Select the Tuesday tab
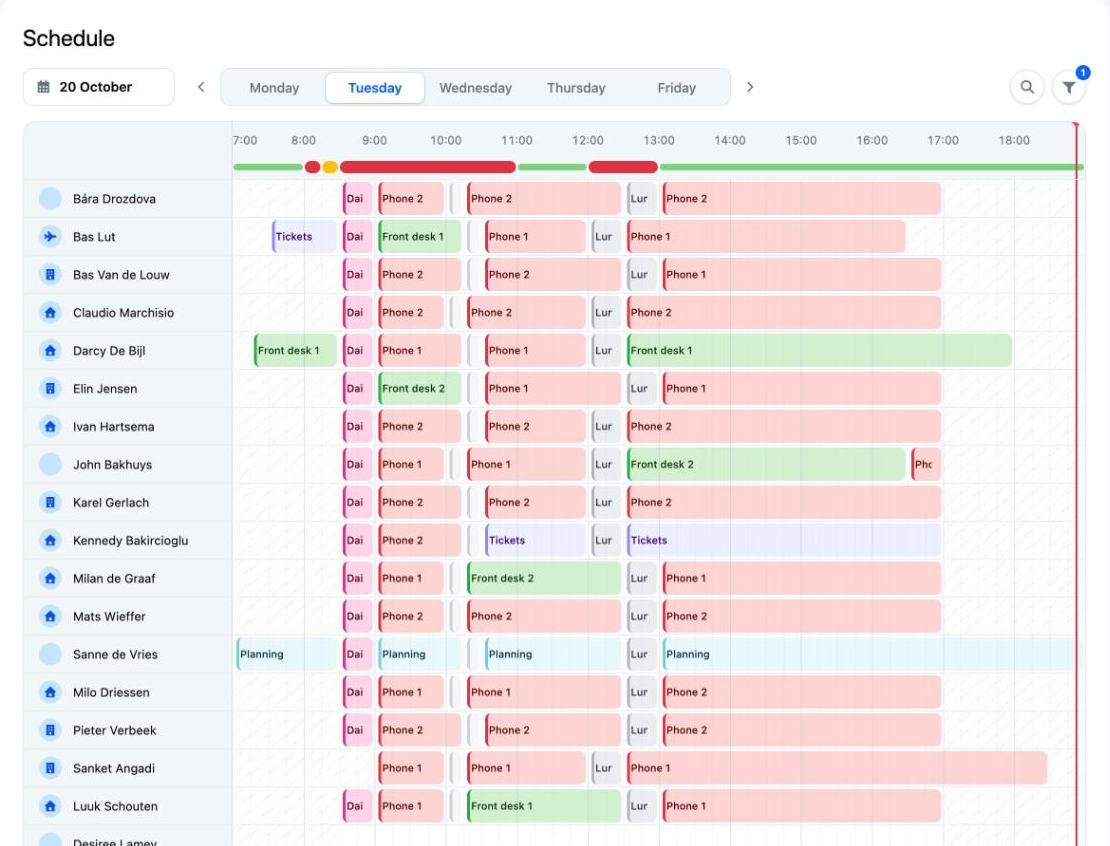The image size is (1110, 846). (x=374, y=88)
